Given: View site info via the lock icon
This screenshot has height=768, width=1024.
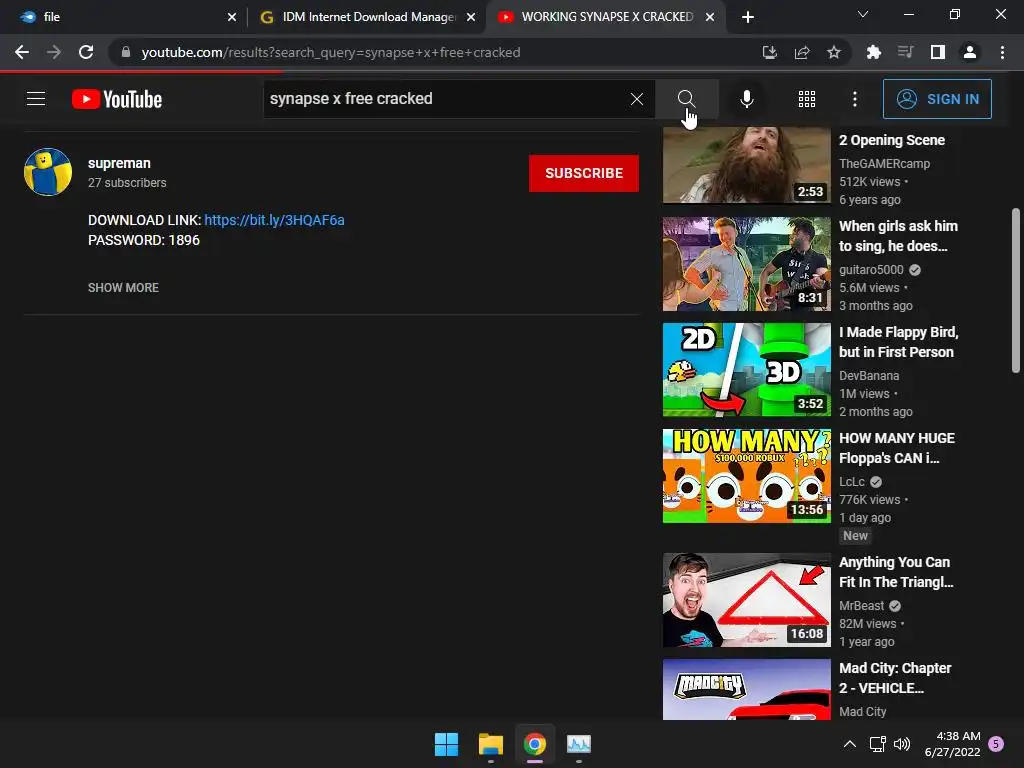Looking at the screenshot, I should 126,52.
